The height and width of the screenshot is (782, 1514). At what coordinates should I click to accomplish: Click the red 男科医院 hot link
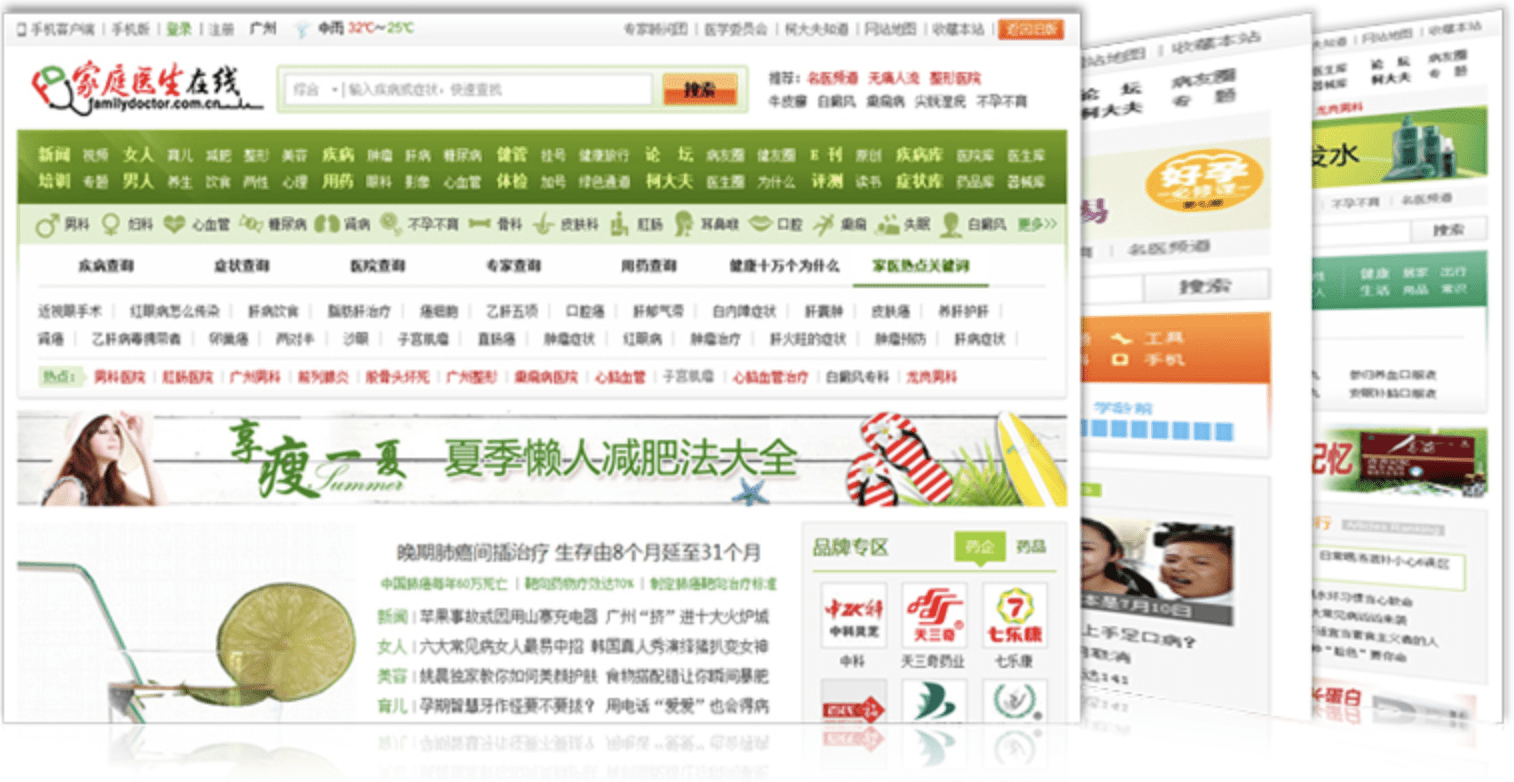point(120,378)
